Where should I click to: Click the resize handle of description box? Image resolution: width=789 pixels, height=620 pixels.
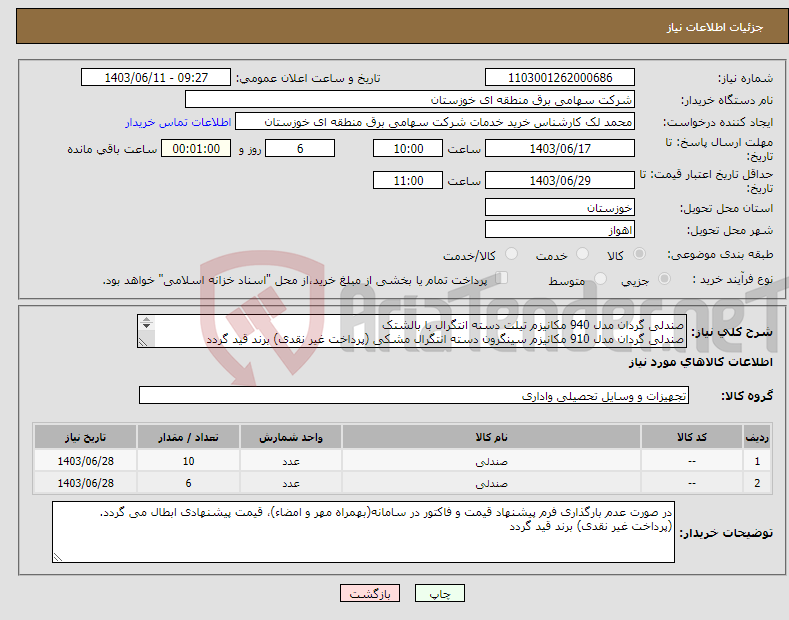[x=143, y=342]
